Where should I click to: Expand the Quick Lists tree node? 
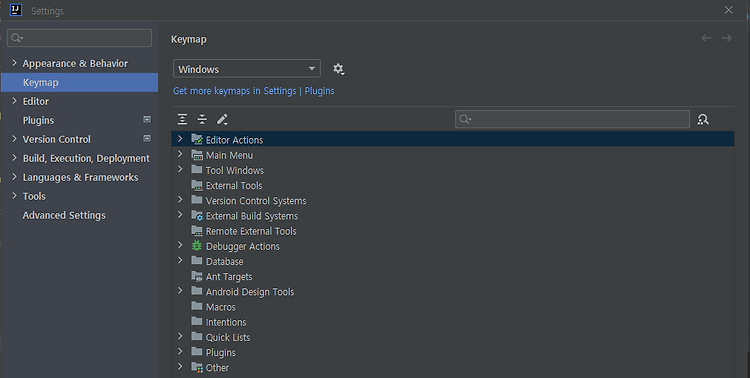click(x=180, y=336)
